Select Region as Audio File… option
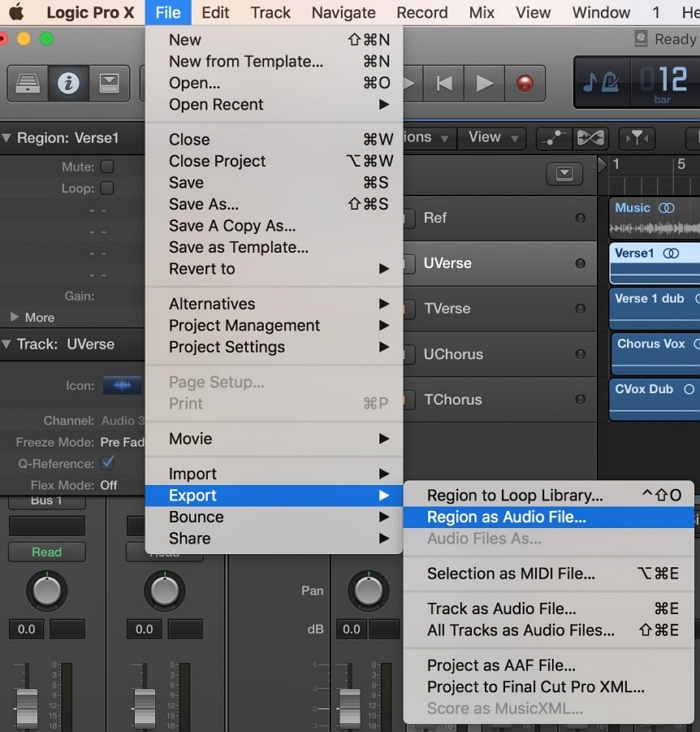 tap(548, 517)
